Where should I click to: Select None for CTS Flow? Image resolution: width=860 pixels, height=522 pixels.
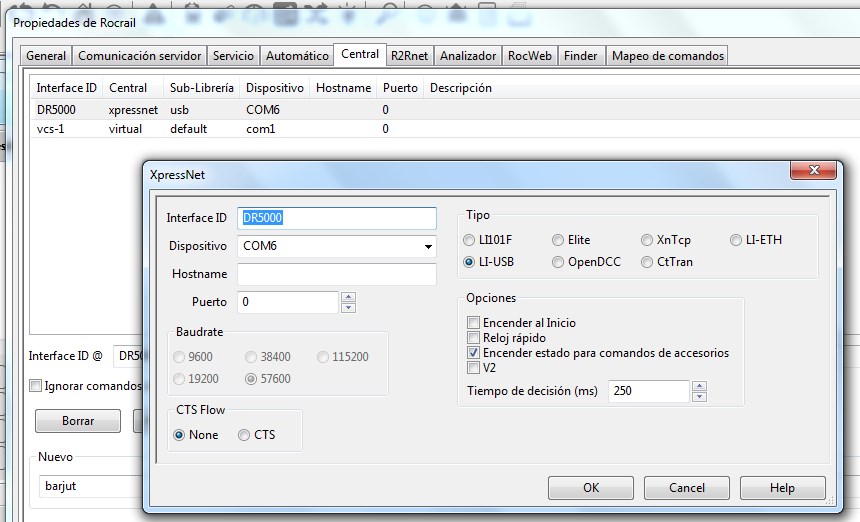[179, 435]
